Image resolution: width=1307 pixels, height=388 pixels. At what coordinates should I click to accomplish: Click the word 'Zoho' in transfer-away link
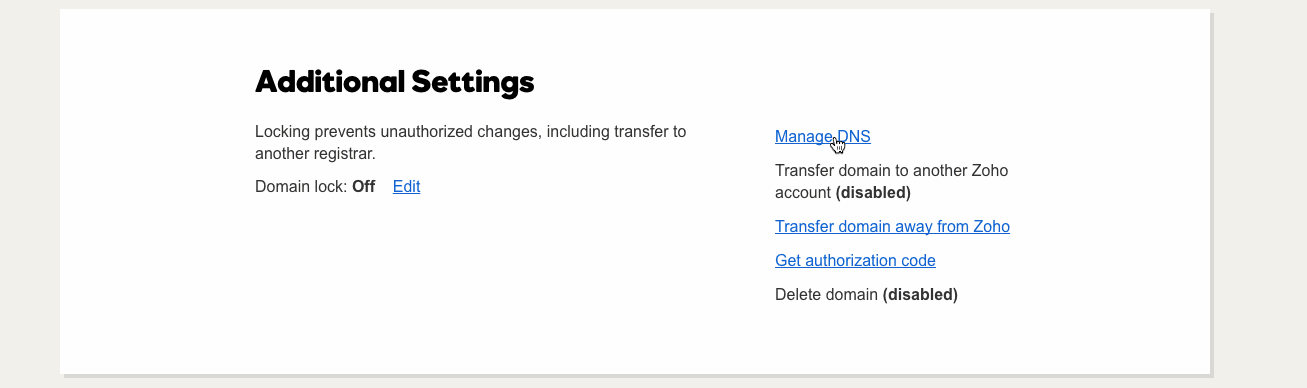992,226
